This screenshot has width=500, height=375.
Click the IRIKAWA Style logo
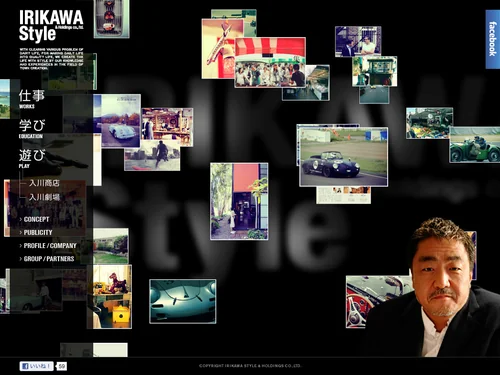pos(51,26)
